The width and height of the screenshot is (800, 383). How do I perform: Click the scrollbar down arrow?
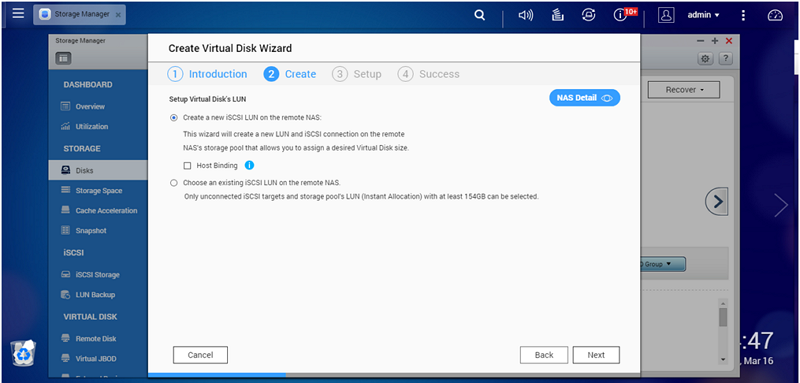pos(722,360)
